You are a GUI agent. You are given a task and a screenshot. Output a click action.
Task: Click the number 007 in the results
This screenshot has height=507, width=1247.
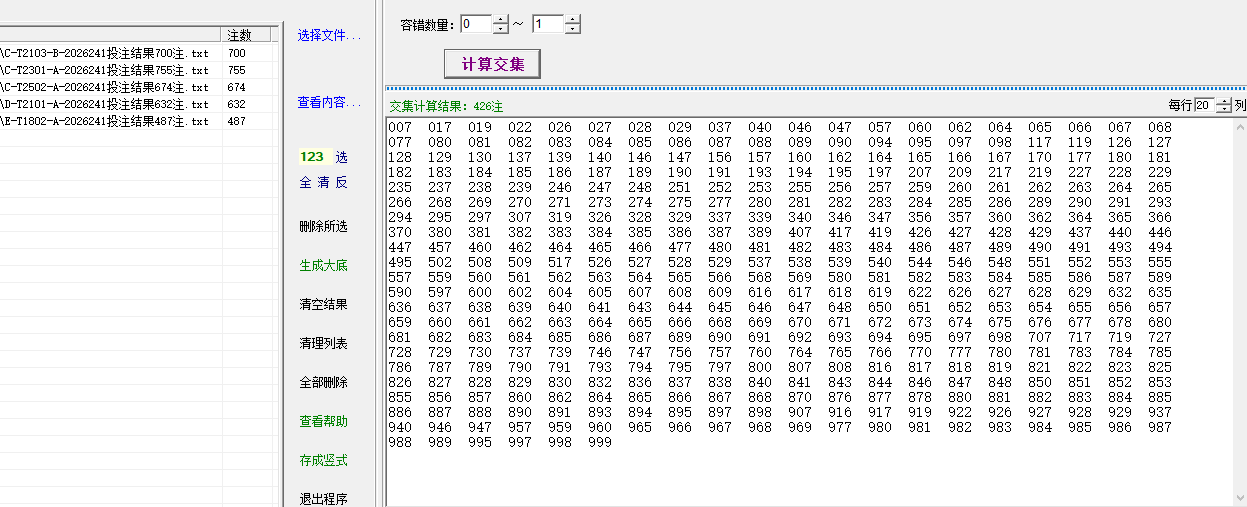(400, 127)
